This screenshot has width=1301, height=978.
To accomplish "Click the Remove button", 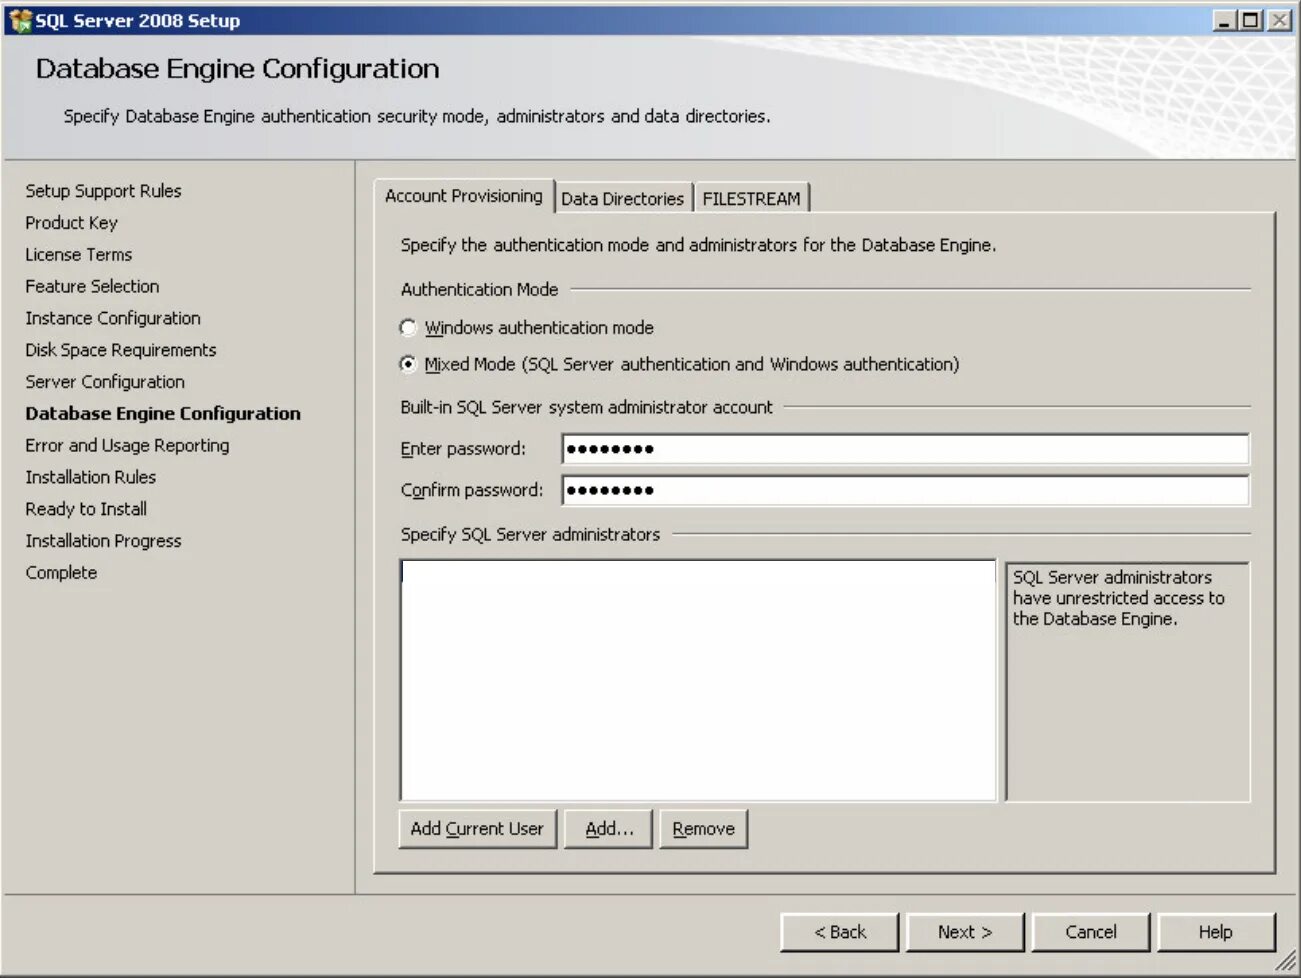I will (703, 829).
